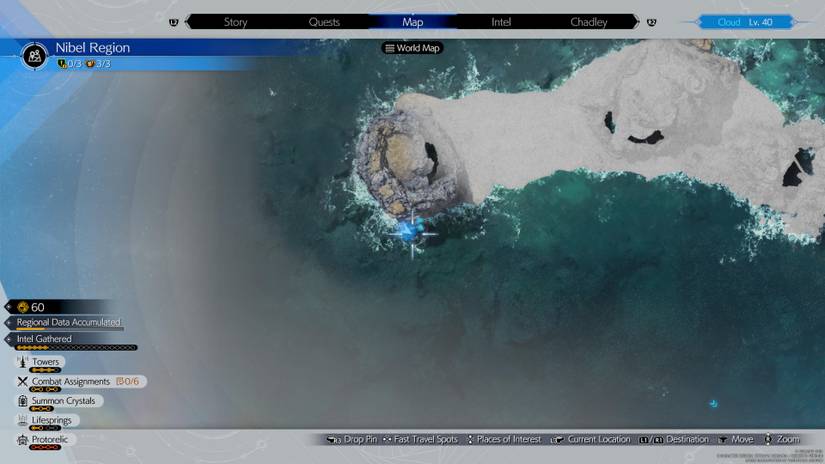Click the Combat Assignments crossed swords icon
This screenshot has width=825, height=464.
click(22, 381)
